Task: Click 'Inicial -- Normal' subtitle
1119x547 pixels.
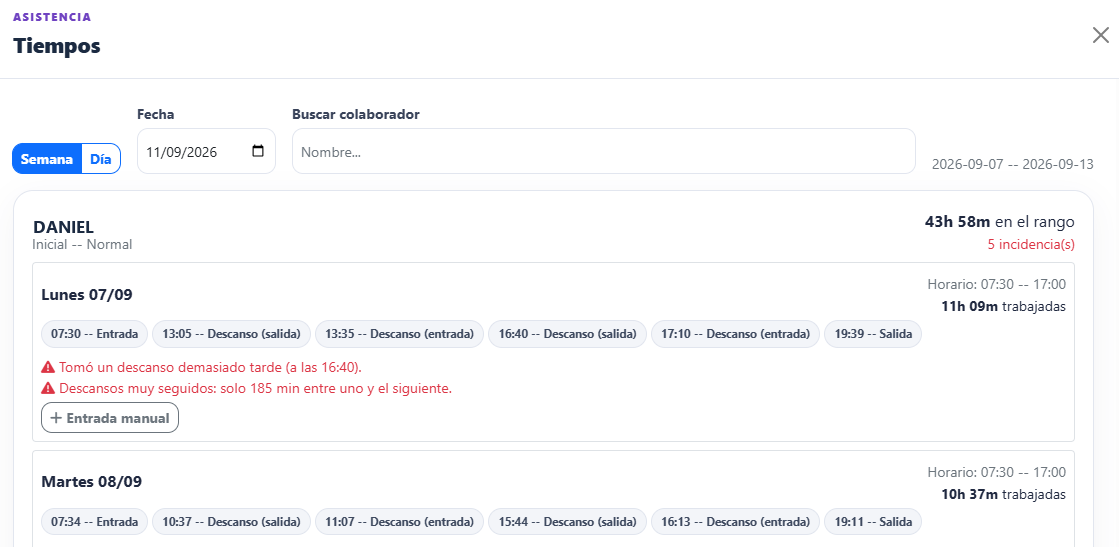Action: tap(82, 244)
